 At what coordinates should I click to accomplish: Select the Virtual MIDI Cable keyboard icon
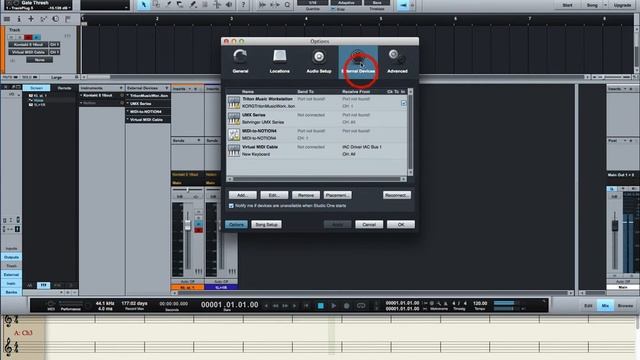[x=234, y=151]
